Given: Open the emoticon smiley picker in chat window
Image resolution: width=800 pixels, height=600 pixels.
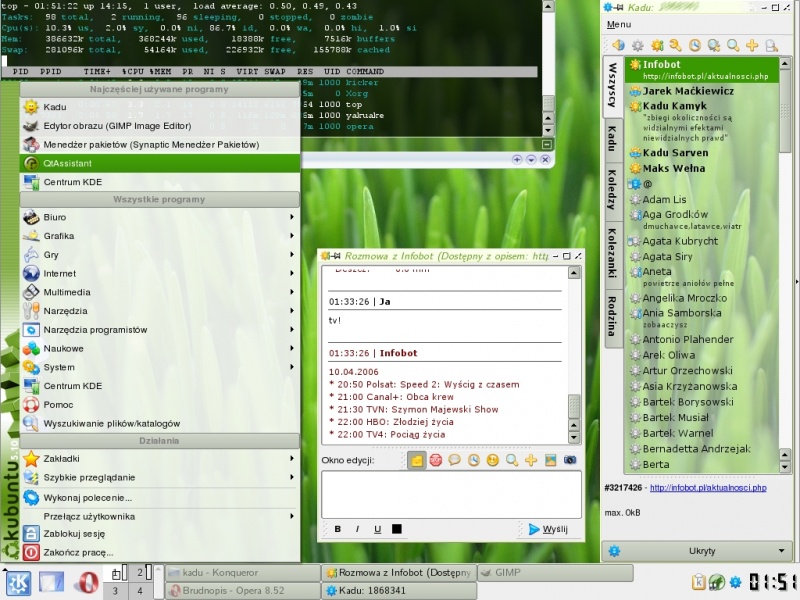Looking at the screenshot, I should point(492,460).
